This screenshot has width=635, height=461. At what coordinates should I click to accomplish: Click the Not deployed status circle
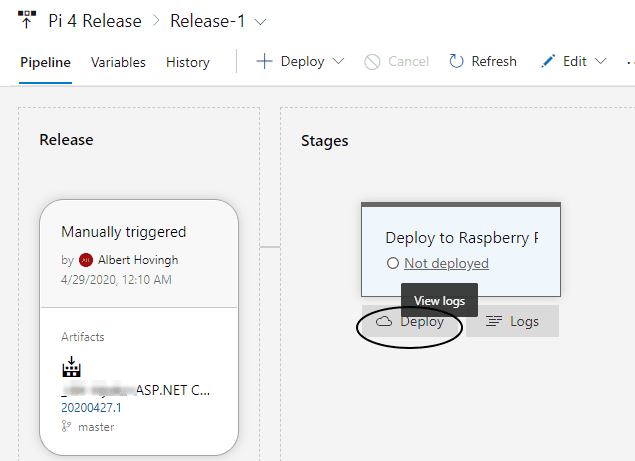393,263
